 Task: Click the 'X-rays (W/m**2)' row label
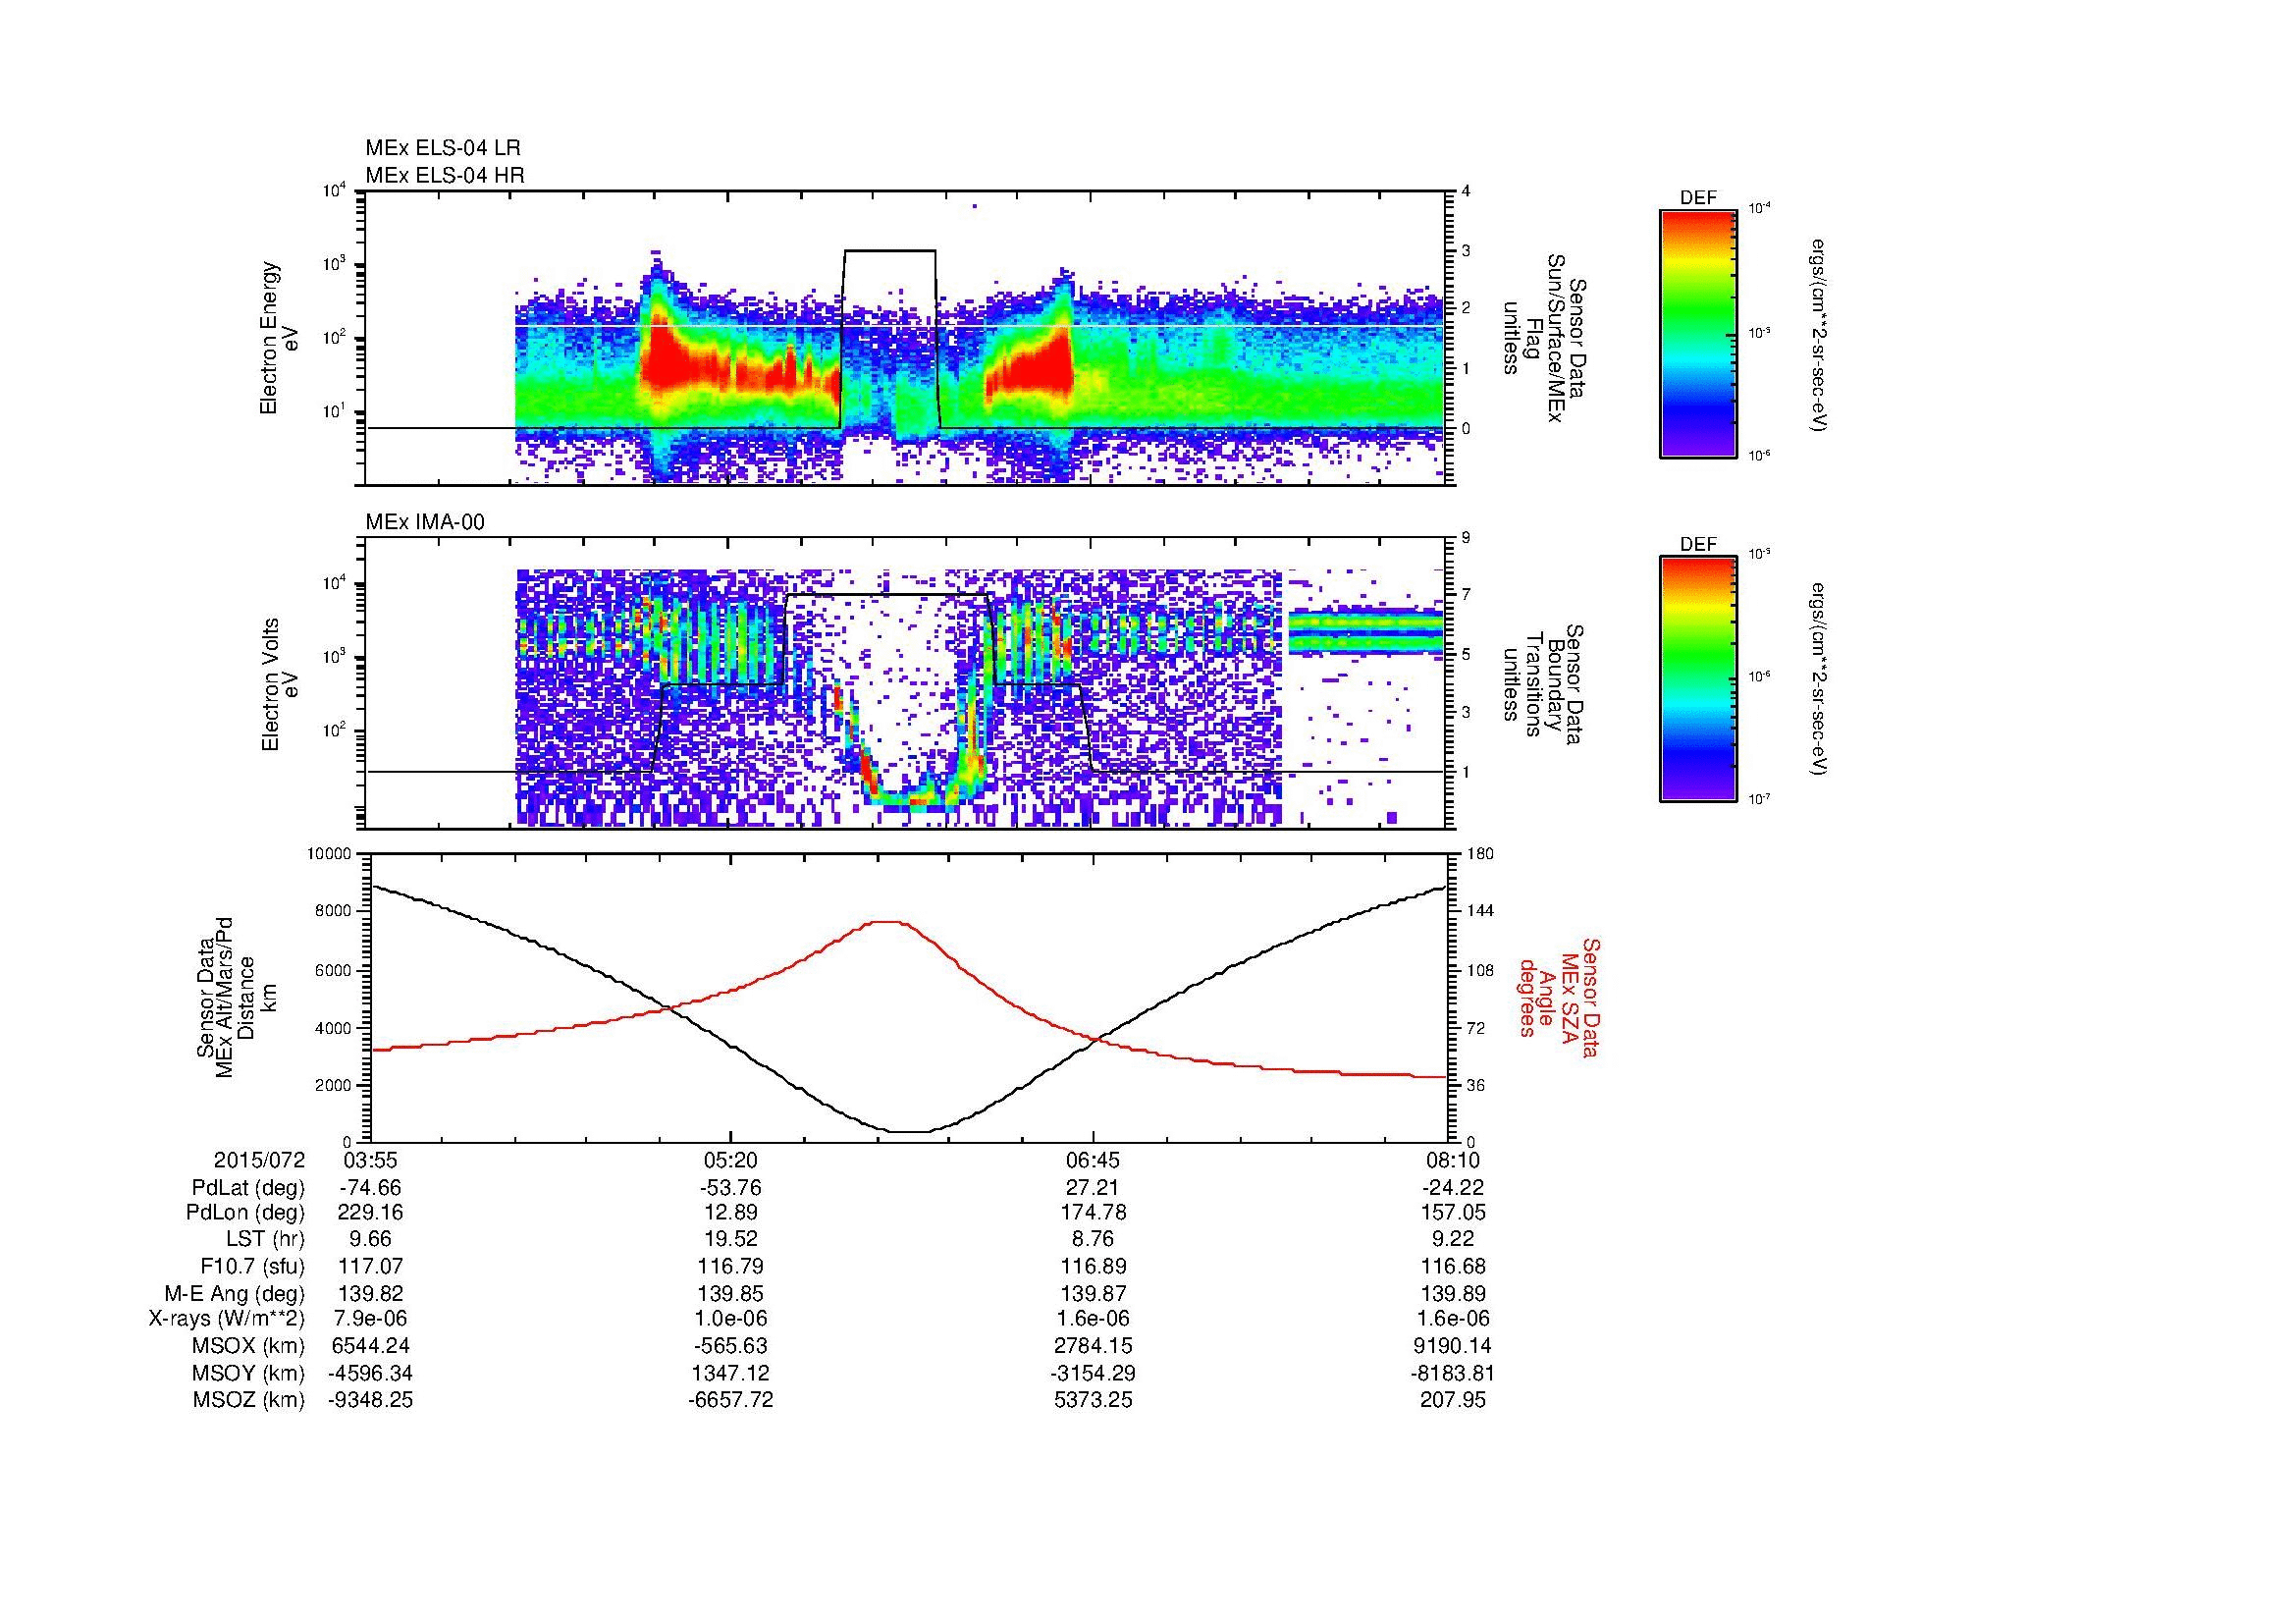[x=226, y=1319]
